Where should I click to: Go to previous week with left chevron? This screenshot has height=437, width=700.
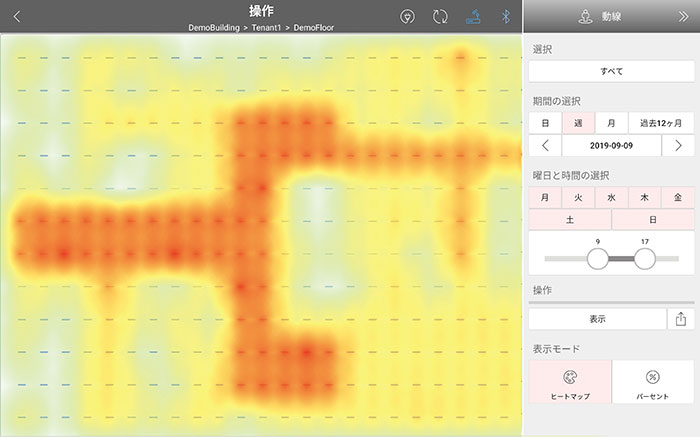pos(545,146)
